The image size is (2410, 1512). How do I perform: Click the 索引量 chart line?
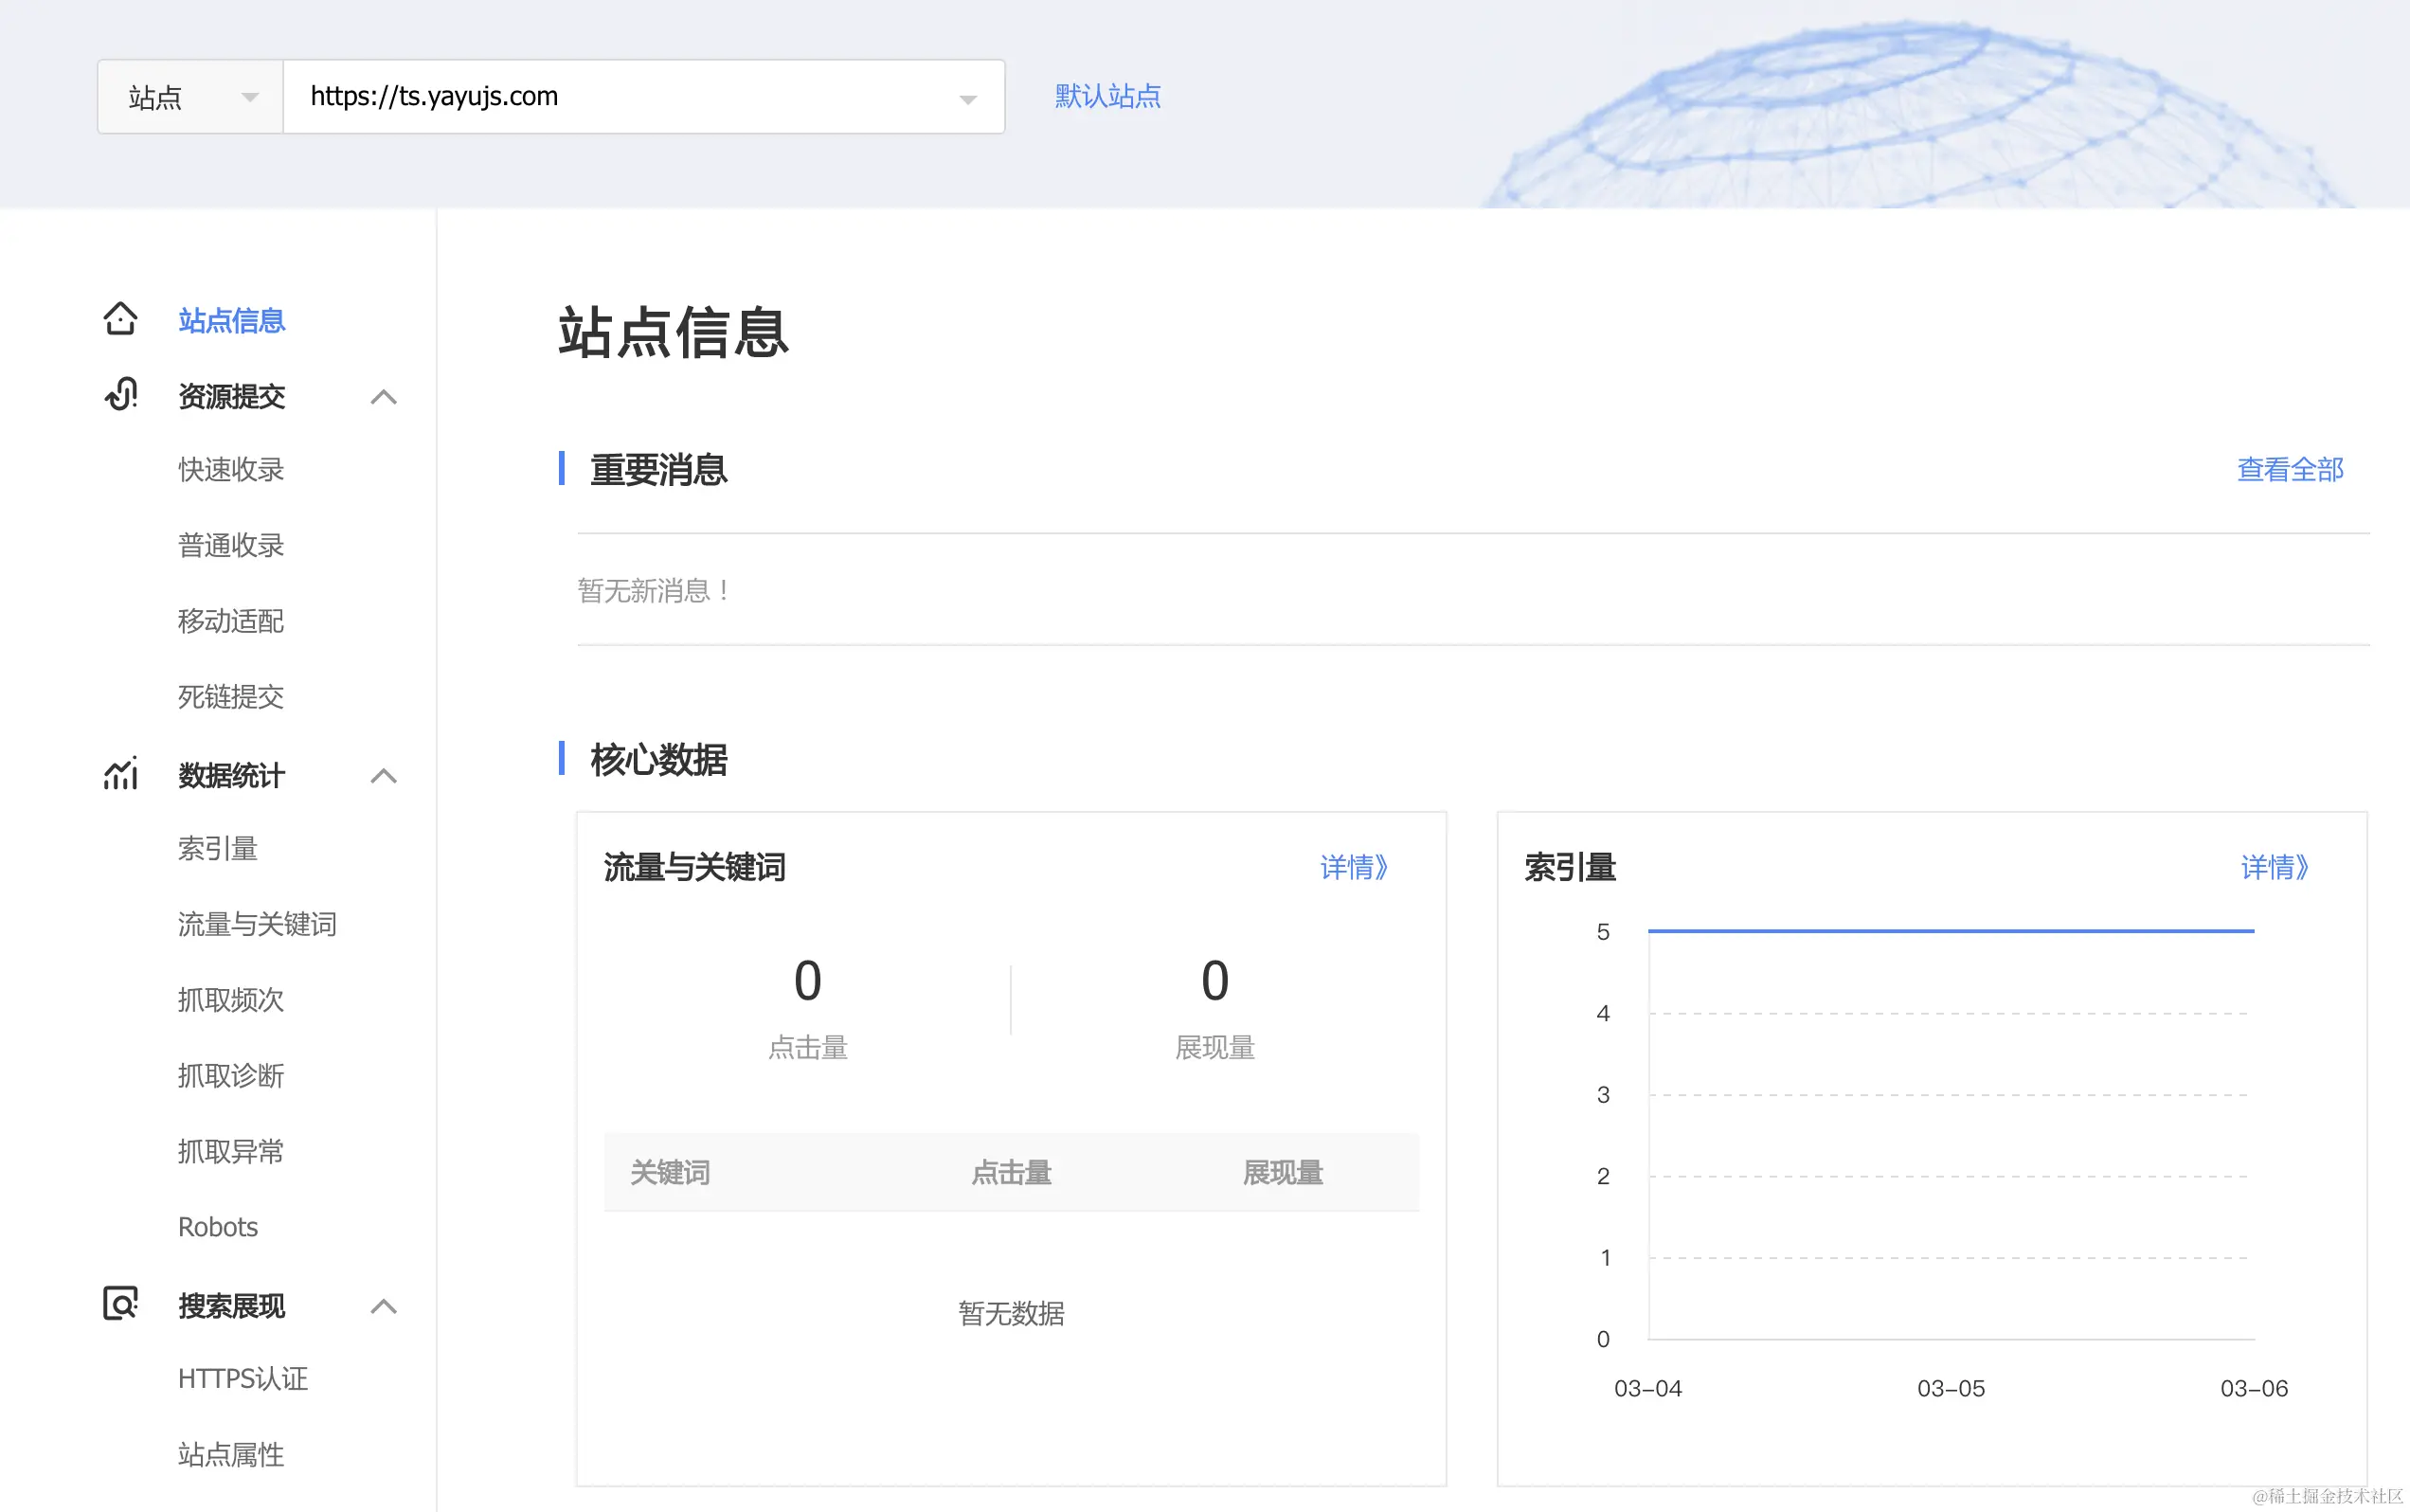(x=1950, y=931)
